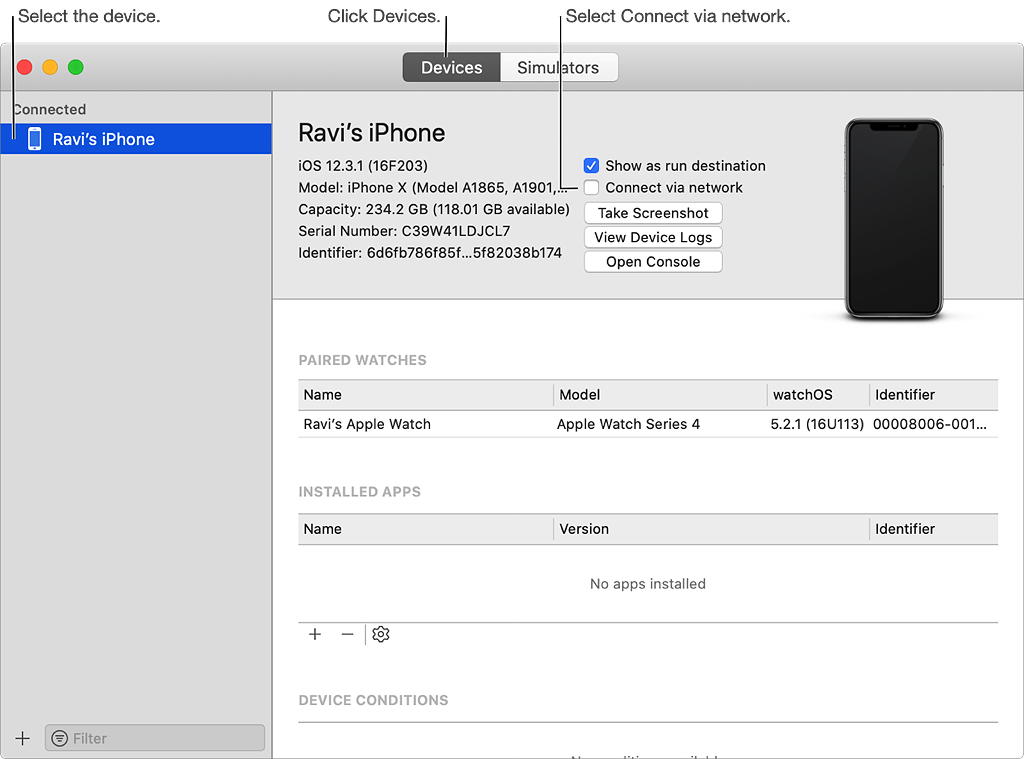The image size is (1024, 759).
Task: Click the iOS 12.3.1 (16F203) text
Action: pyautogui.click(x=363, y=166)
